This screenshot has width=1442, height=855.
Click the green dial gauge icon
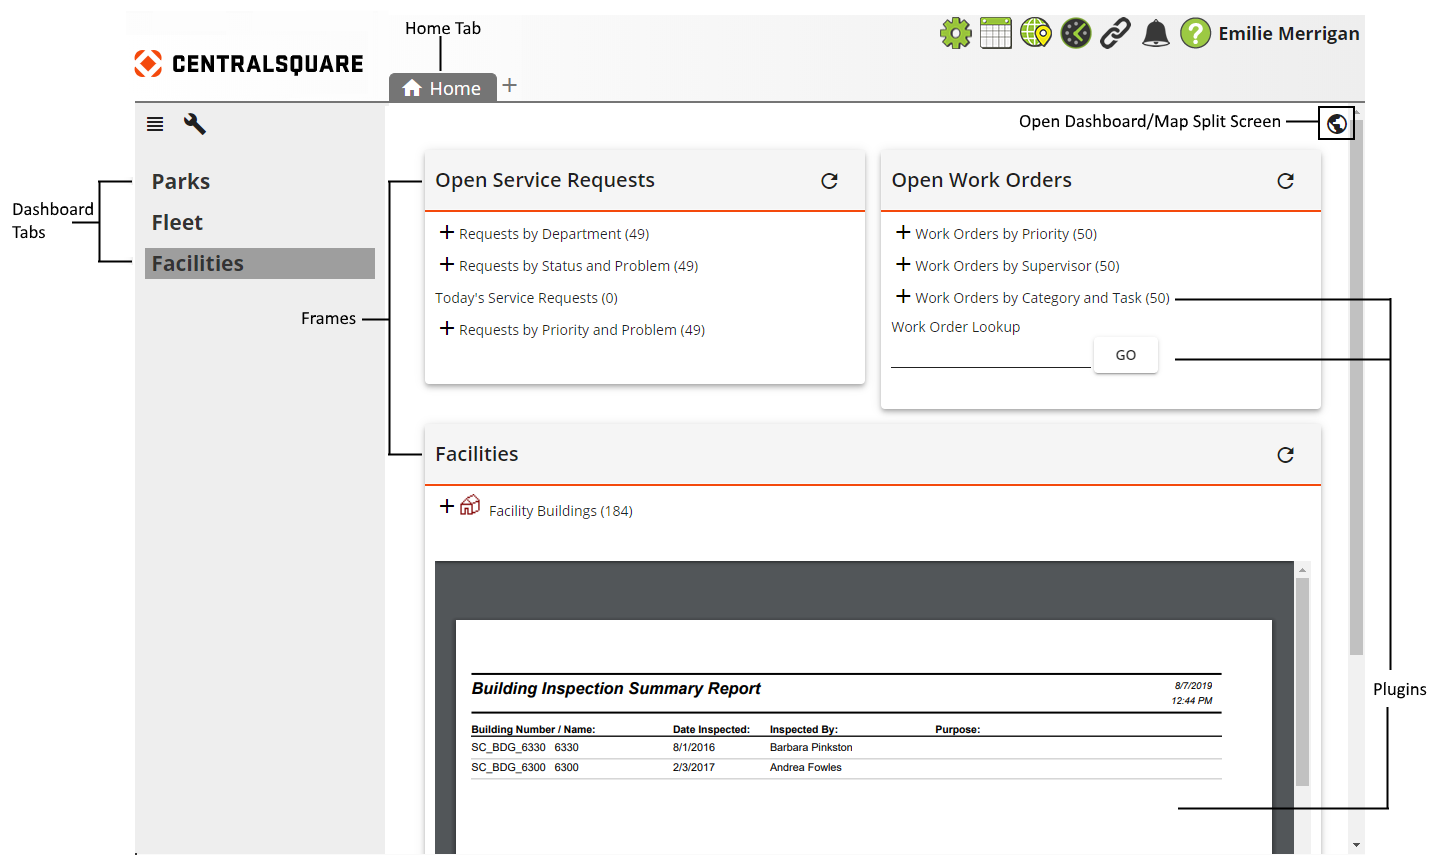point(1076,33)
